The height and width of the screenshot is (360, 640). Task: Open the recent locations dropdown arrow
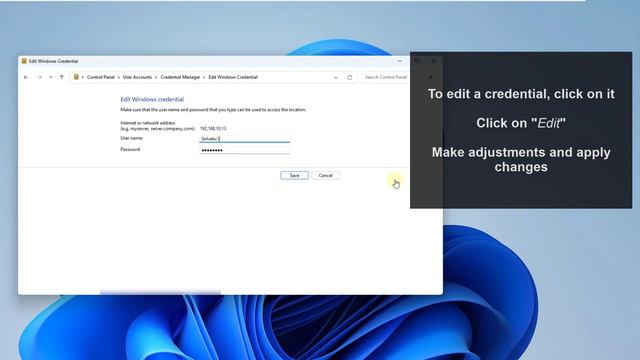pyautogui.click(x=51, y=77)
